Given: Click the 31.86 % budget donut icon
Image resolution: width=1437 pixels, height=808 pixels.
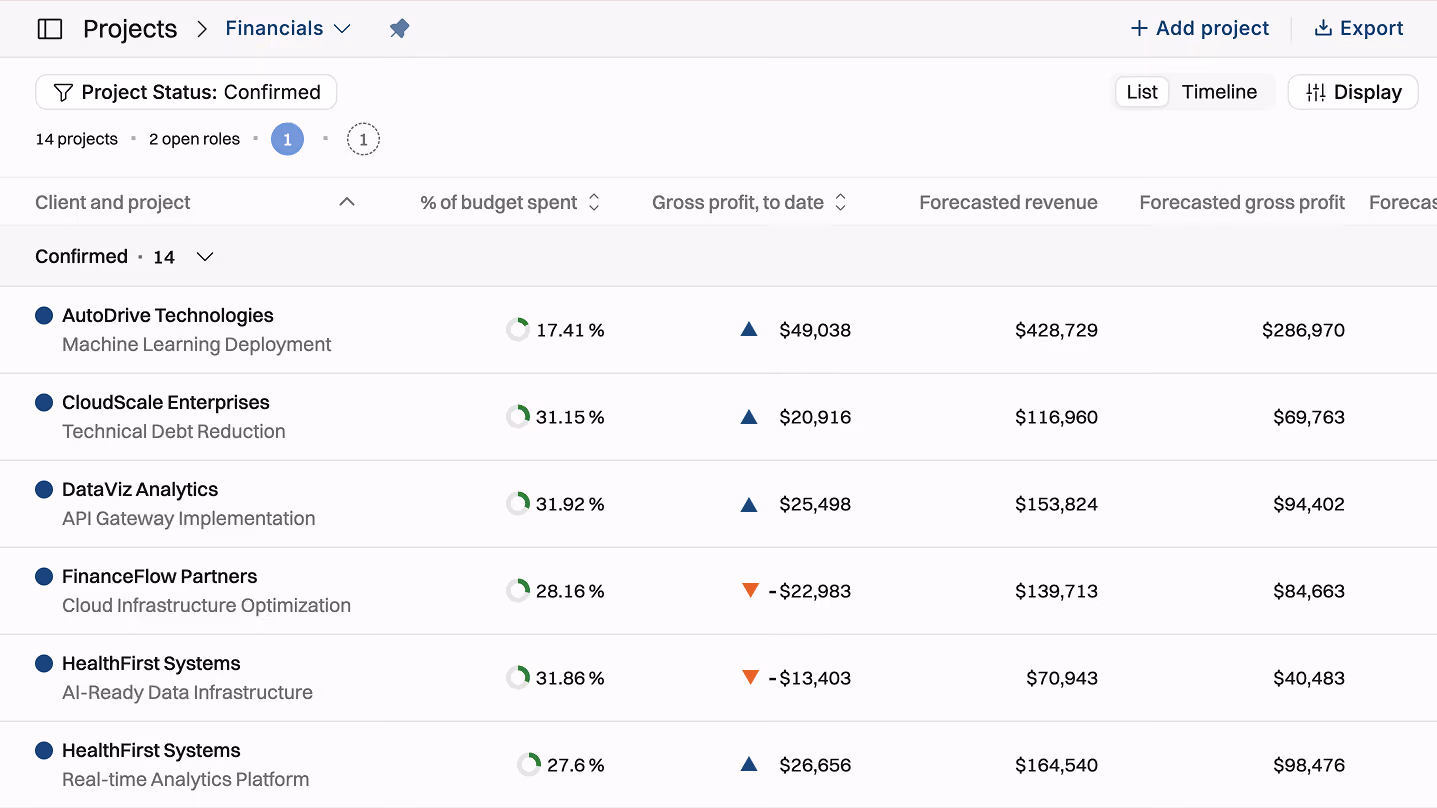Looking at the screenshot, I should click(518, 678).
